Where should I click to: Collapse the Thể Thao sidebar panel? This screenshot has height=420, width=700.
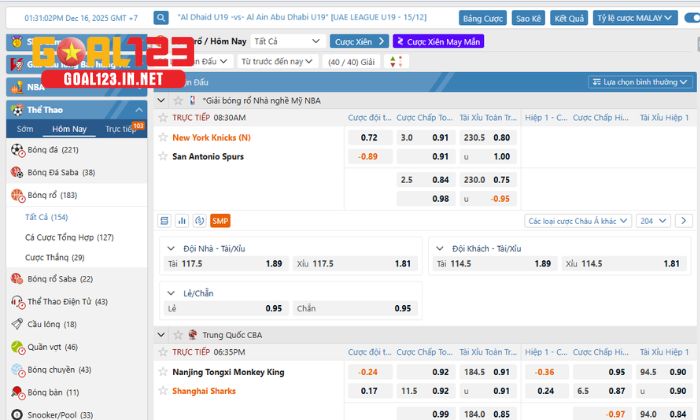tap(139, 110)
